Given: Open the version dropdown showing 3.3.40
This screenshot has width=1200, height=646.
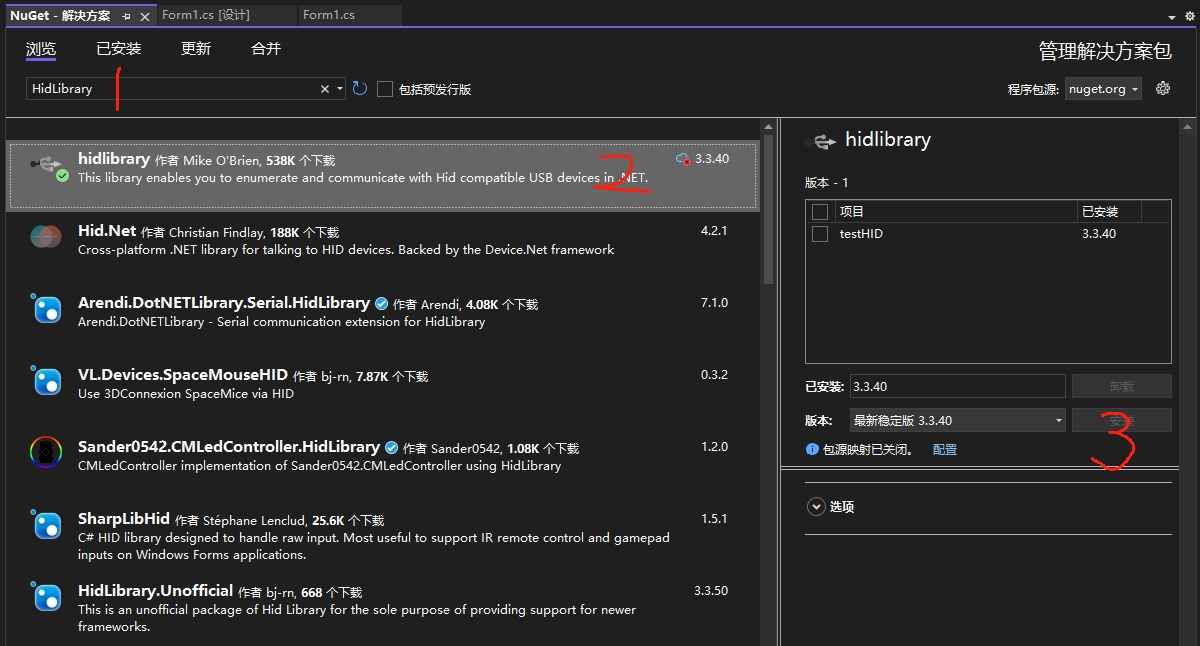Looking at the screenshot, I should (957, 421).
